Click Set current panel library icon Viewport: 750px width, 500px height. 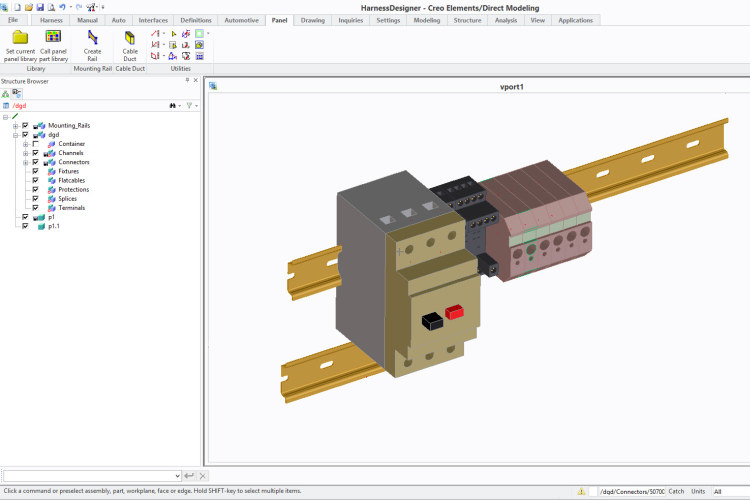19,38
